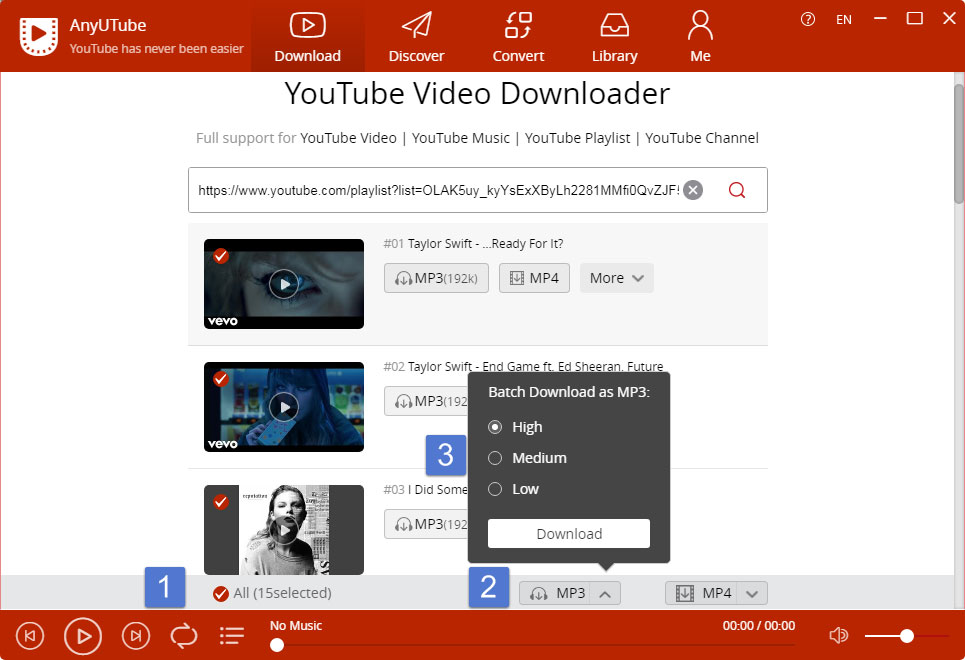Click the red search magnifier icon
Image resolution: width=965 pixels, height=660 pixels.
click(x=737, y=190)
